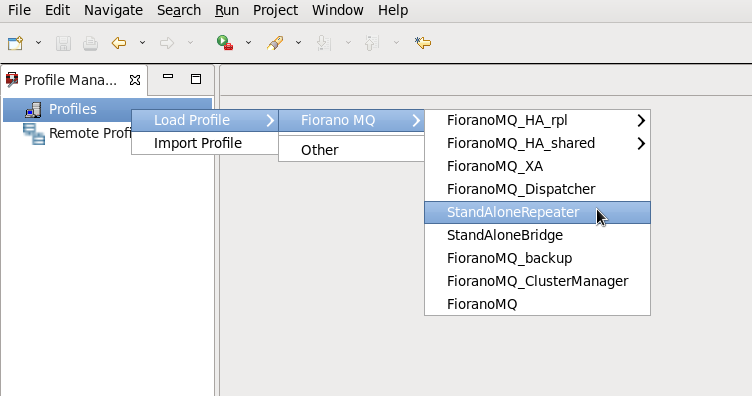Select the StandAloneBridge profile

[537, 235]
